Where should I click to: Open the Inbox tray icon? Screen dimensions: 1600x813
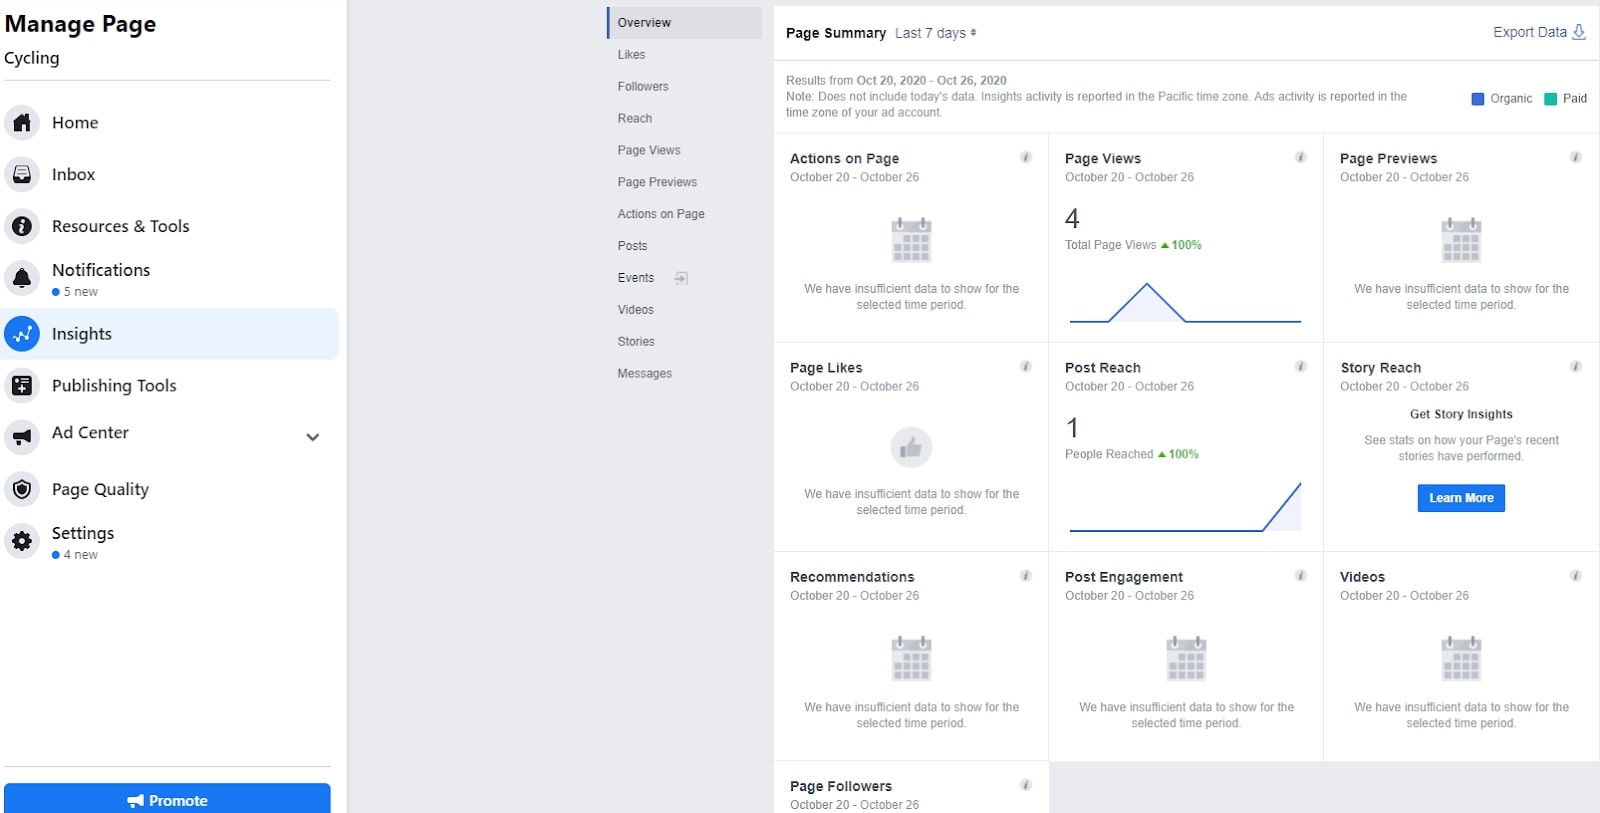point(22,174)
